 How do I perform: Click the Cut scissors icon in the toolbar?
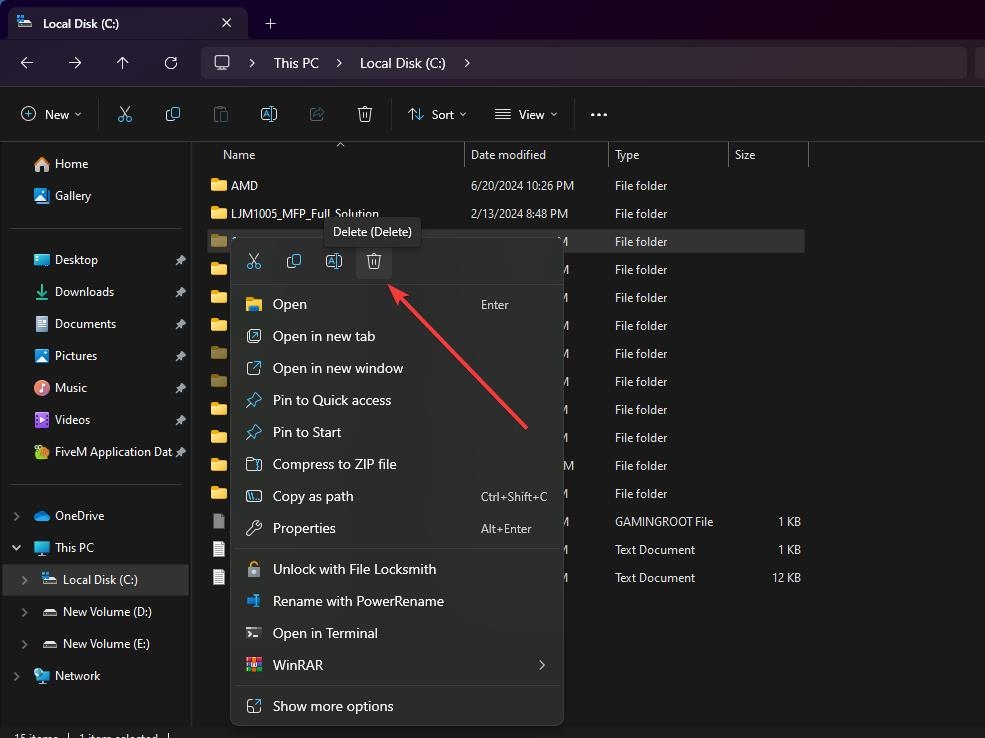125,114
